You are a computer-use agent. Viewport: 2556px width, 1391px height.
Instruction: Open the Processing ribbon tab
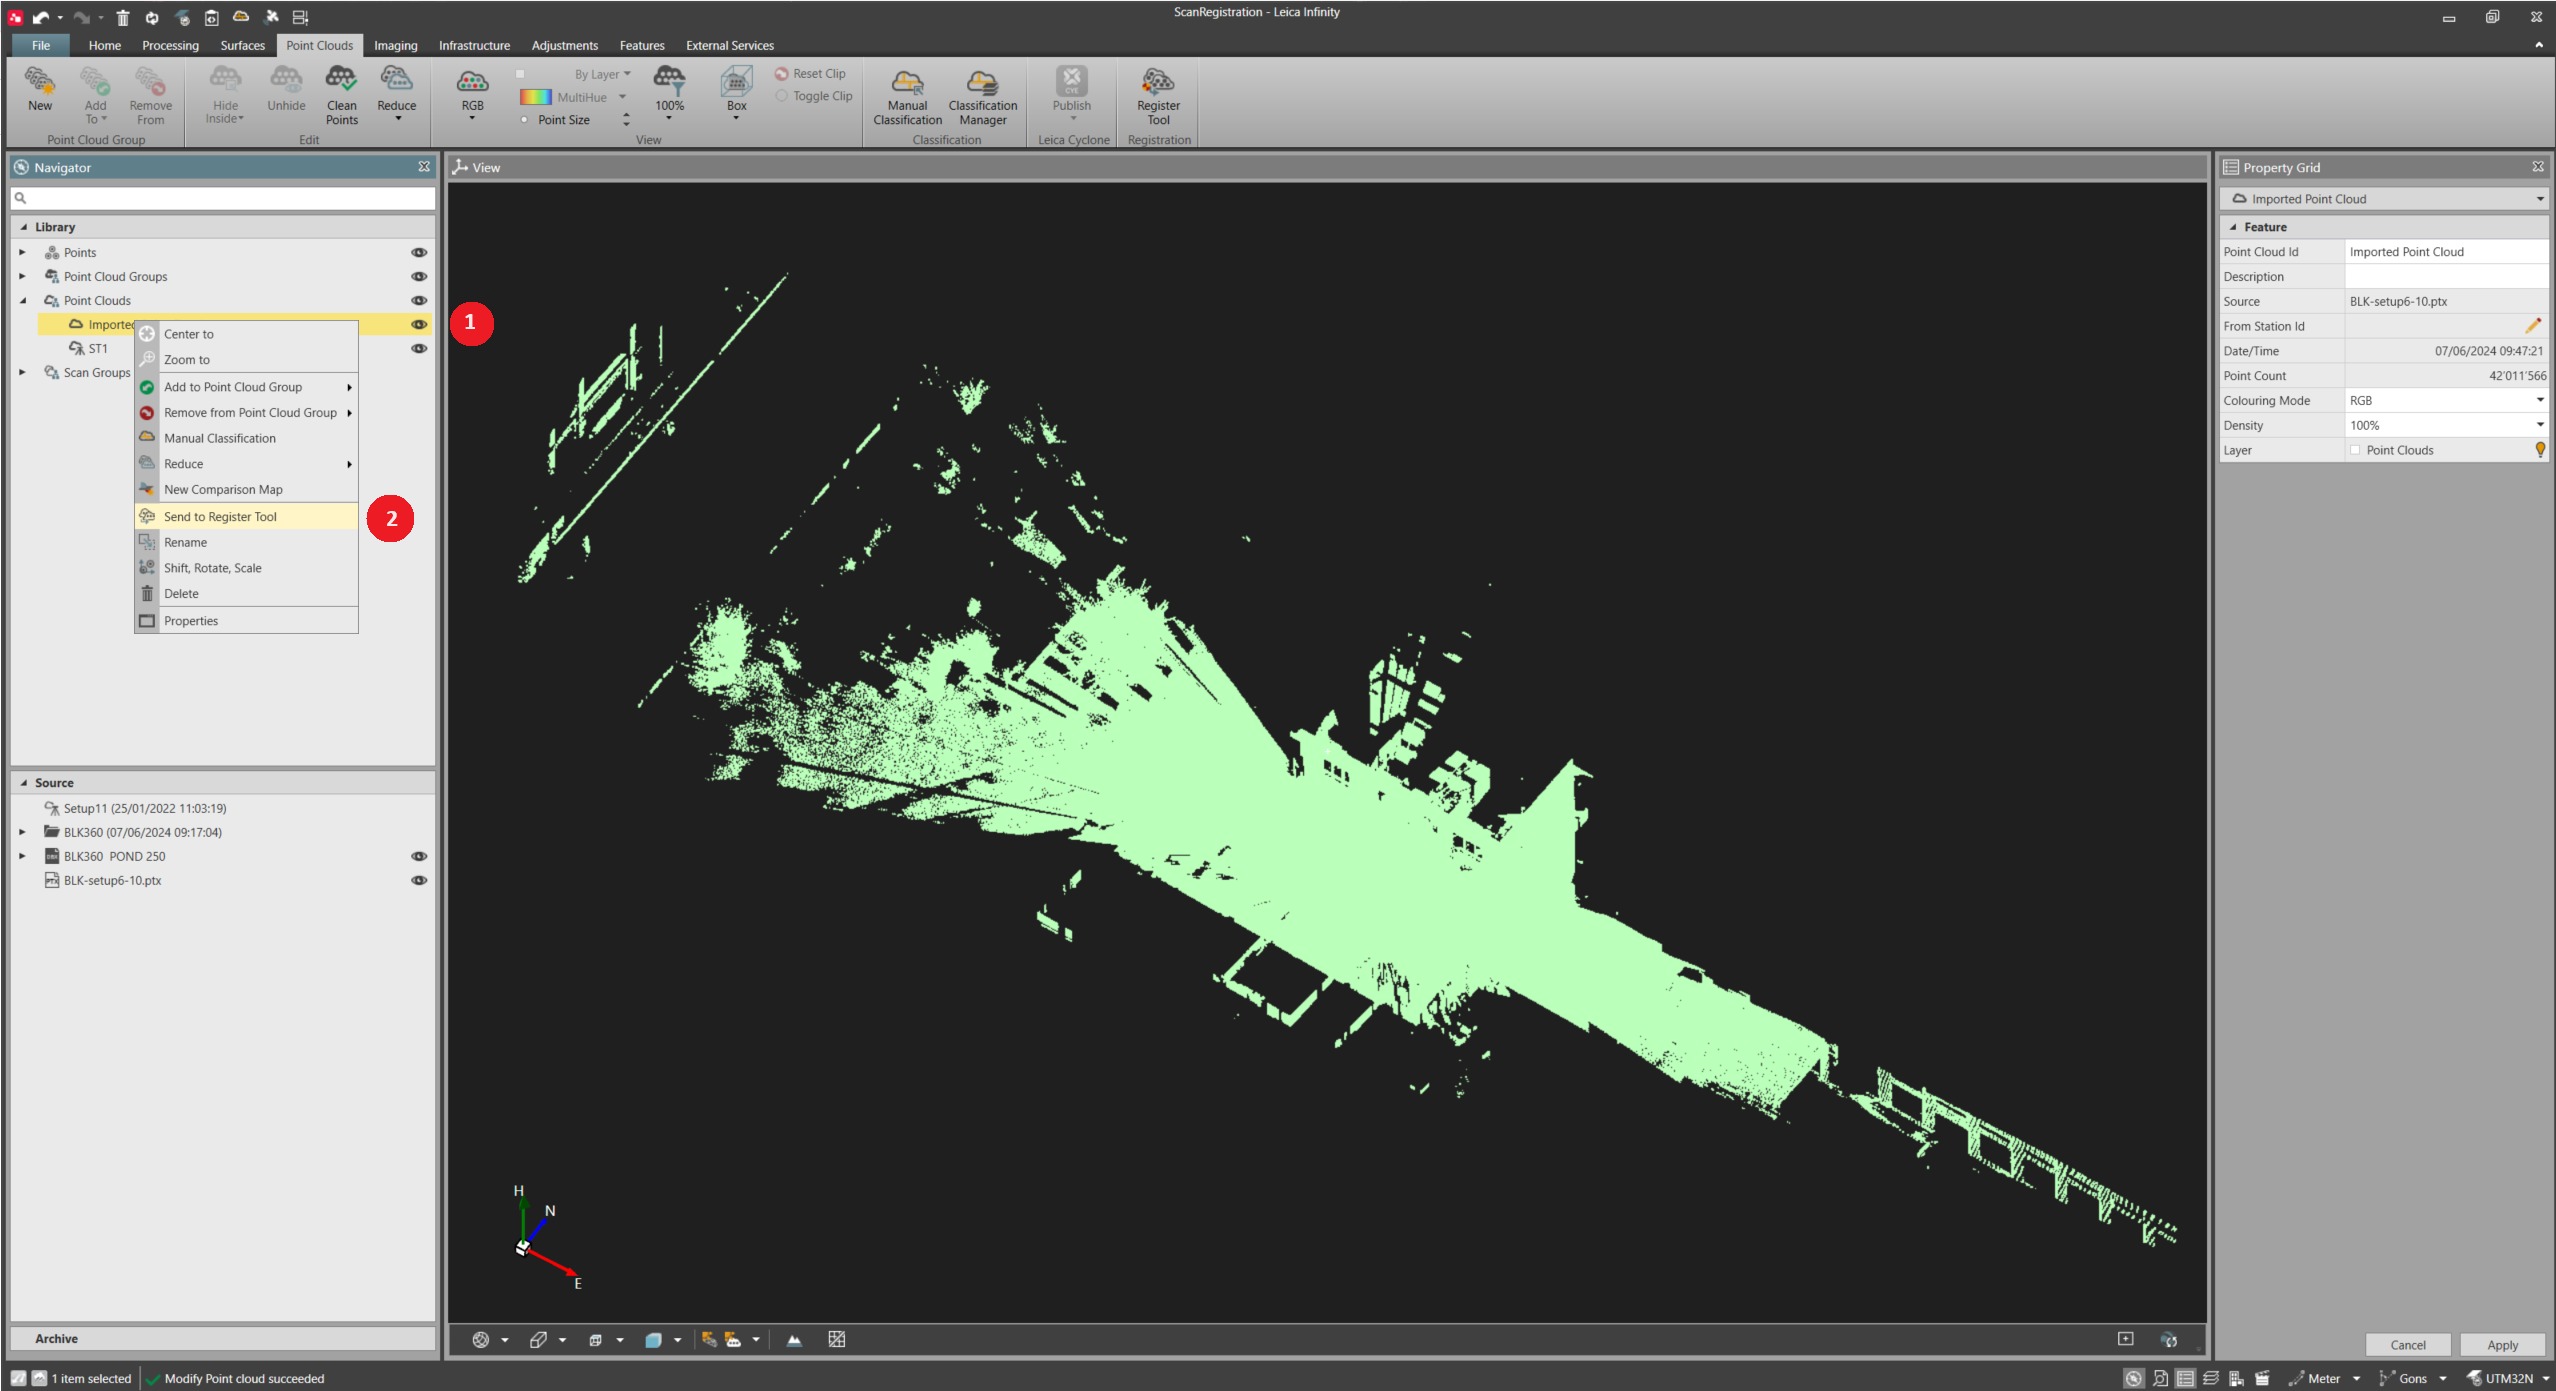click(x=170, y=46)
